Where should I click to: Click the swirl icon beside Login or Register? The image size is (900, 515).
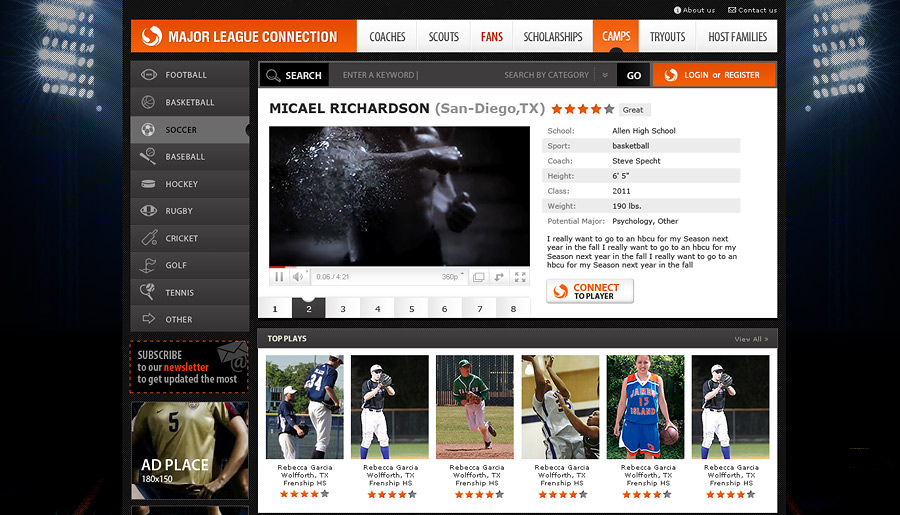click(x=671, y=75)
